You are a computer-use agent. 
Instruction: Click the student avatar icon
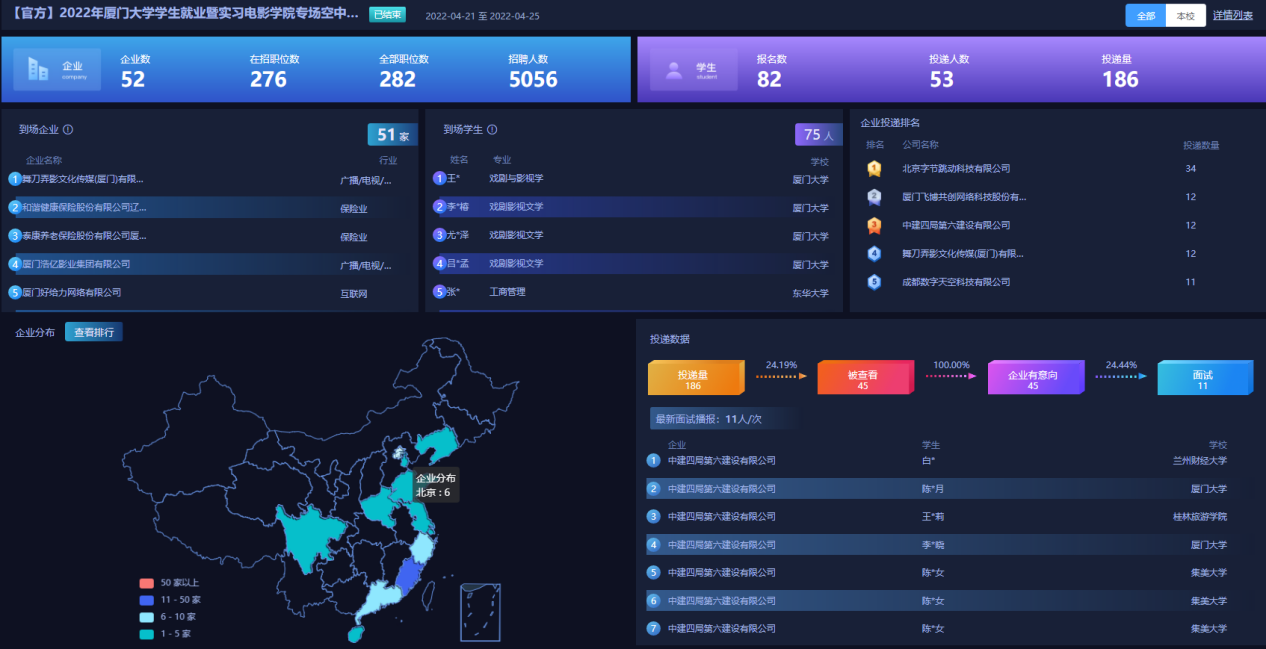[674, 70]
